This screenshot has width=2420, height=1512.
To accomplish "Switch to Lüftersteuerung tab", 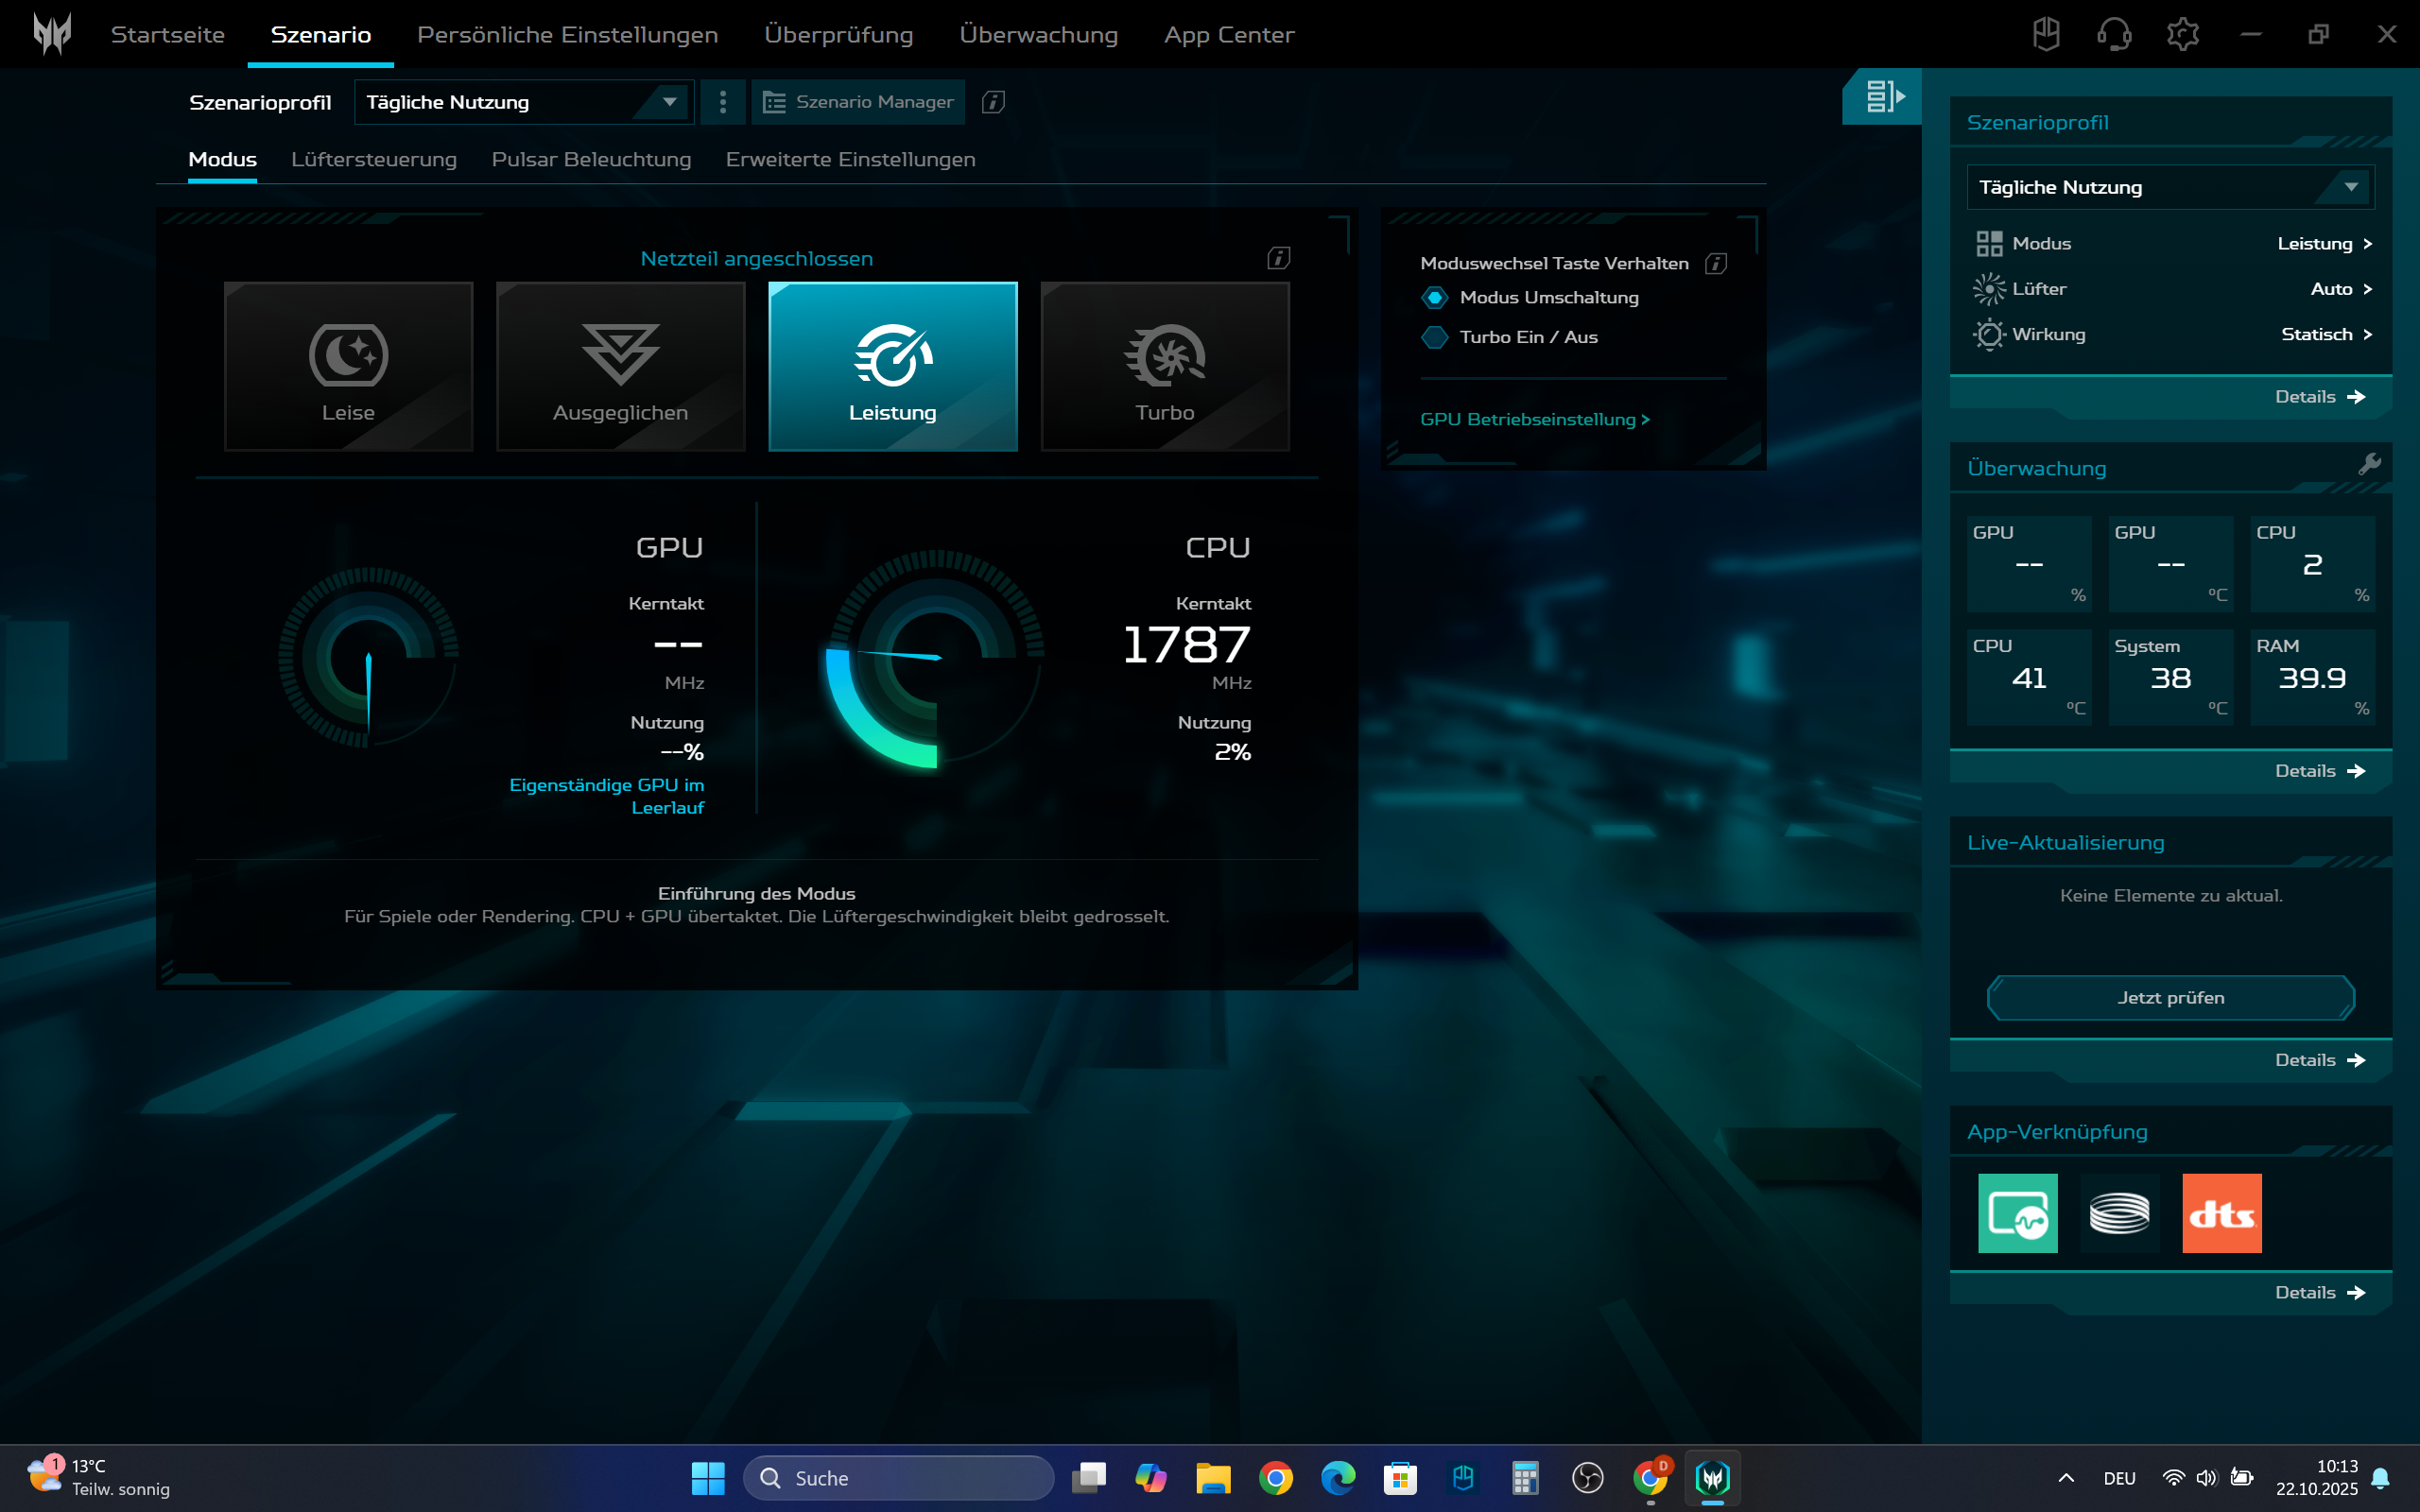I will [x=373, y=160].
